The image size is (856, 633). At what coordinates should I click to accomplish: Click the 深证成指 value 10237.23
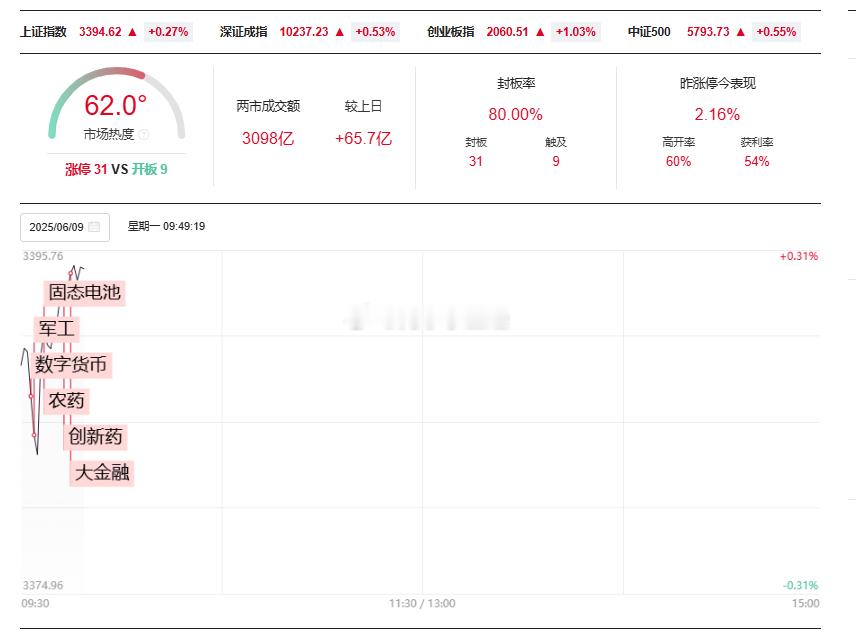tap(304, 32)
